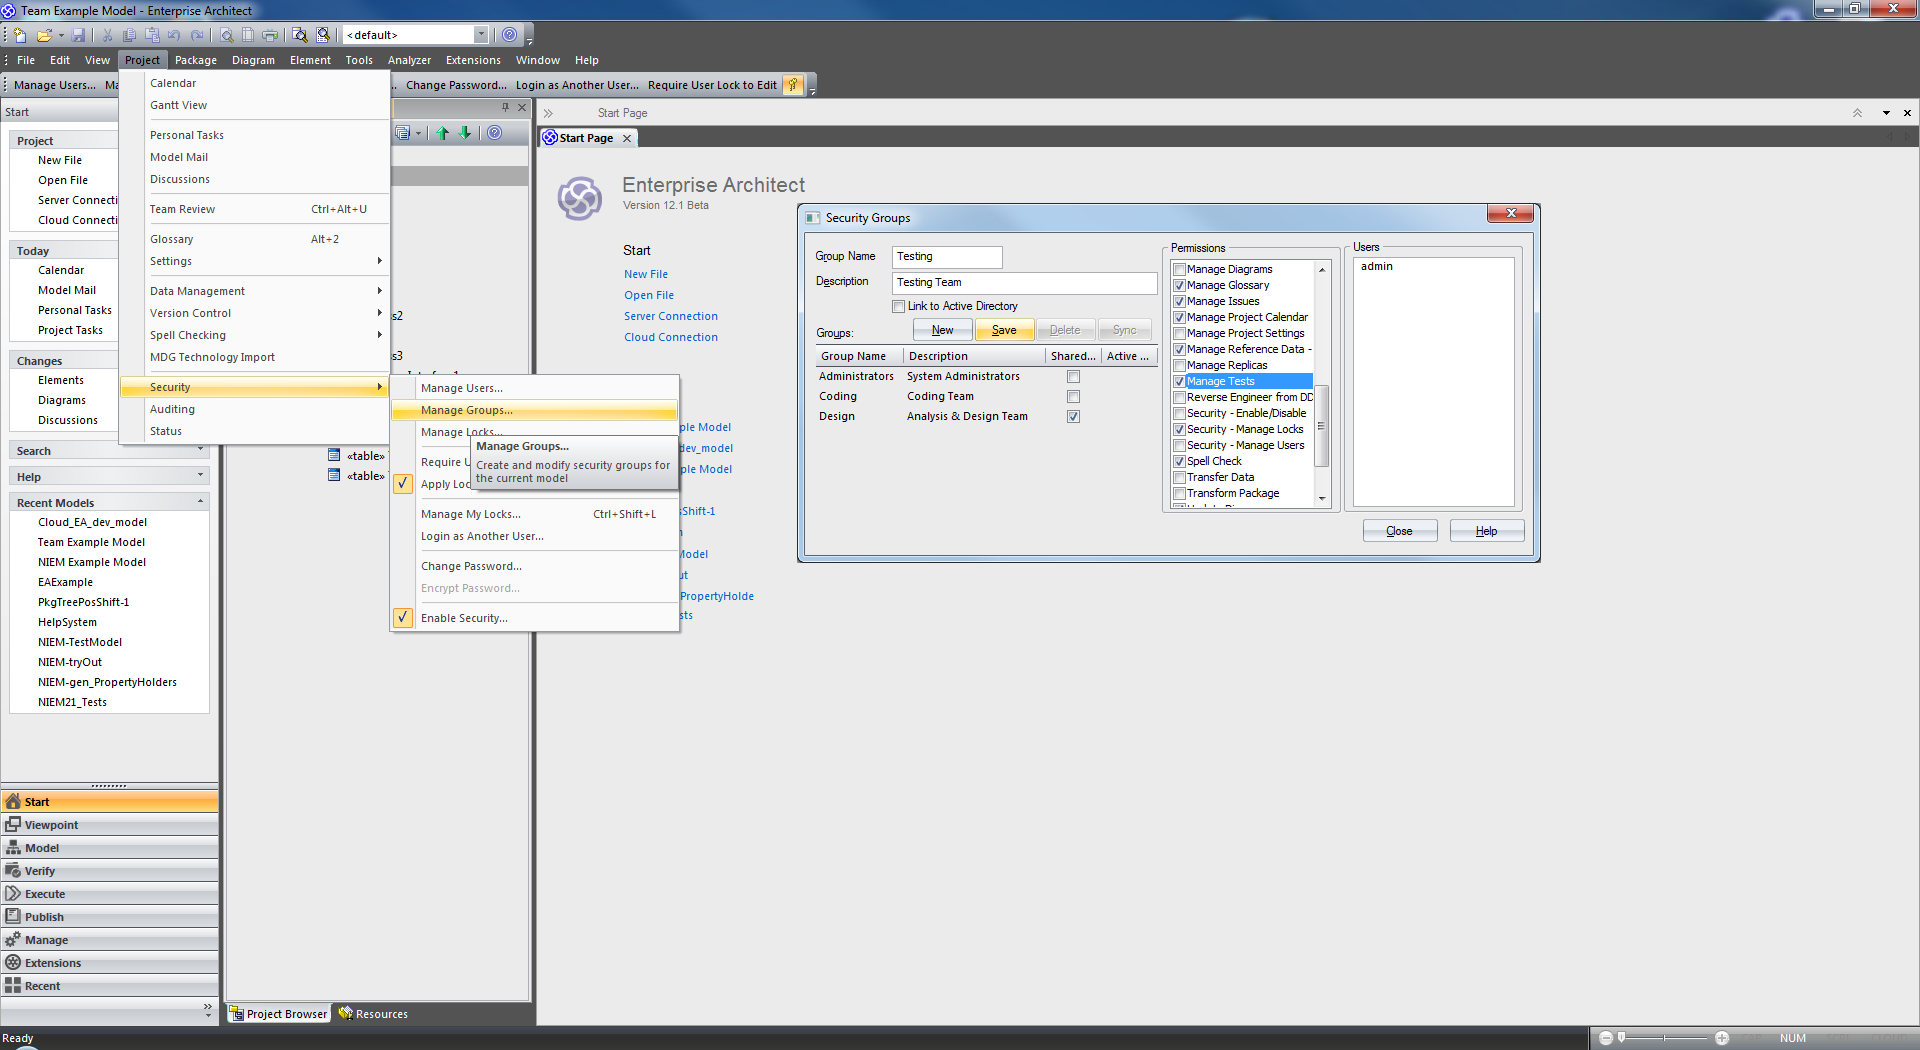Collapse the Recent Models section
This screenshot has height=1050, width=1920.
pos(200,502)
